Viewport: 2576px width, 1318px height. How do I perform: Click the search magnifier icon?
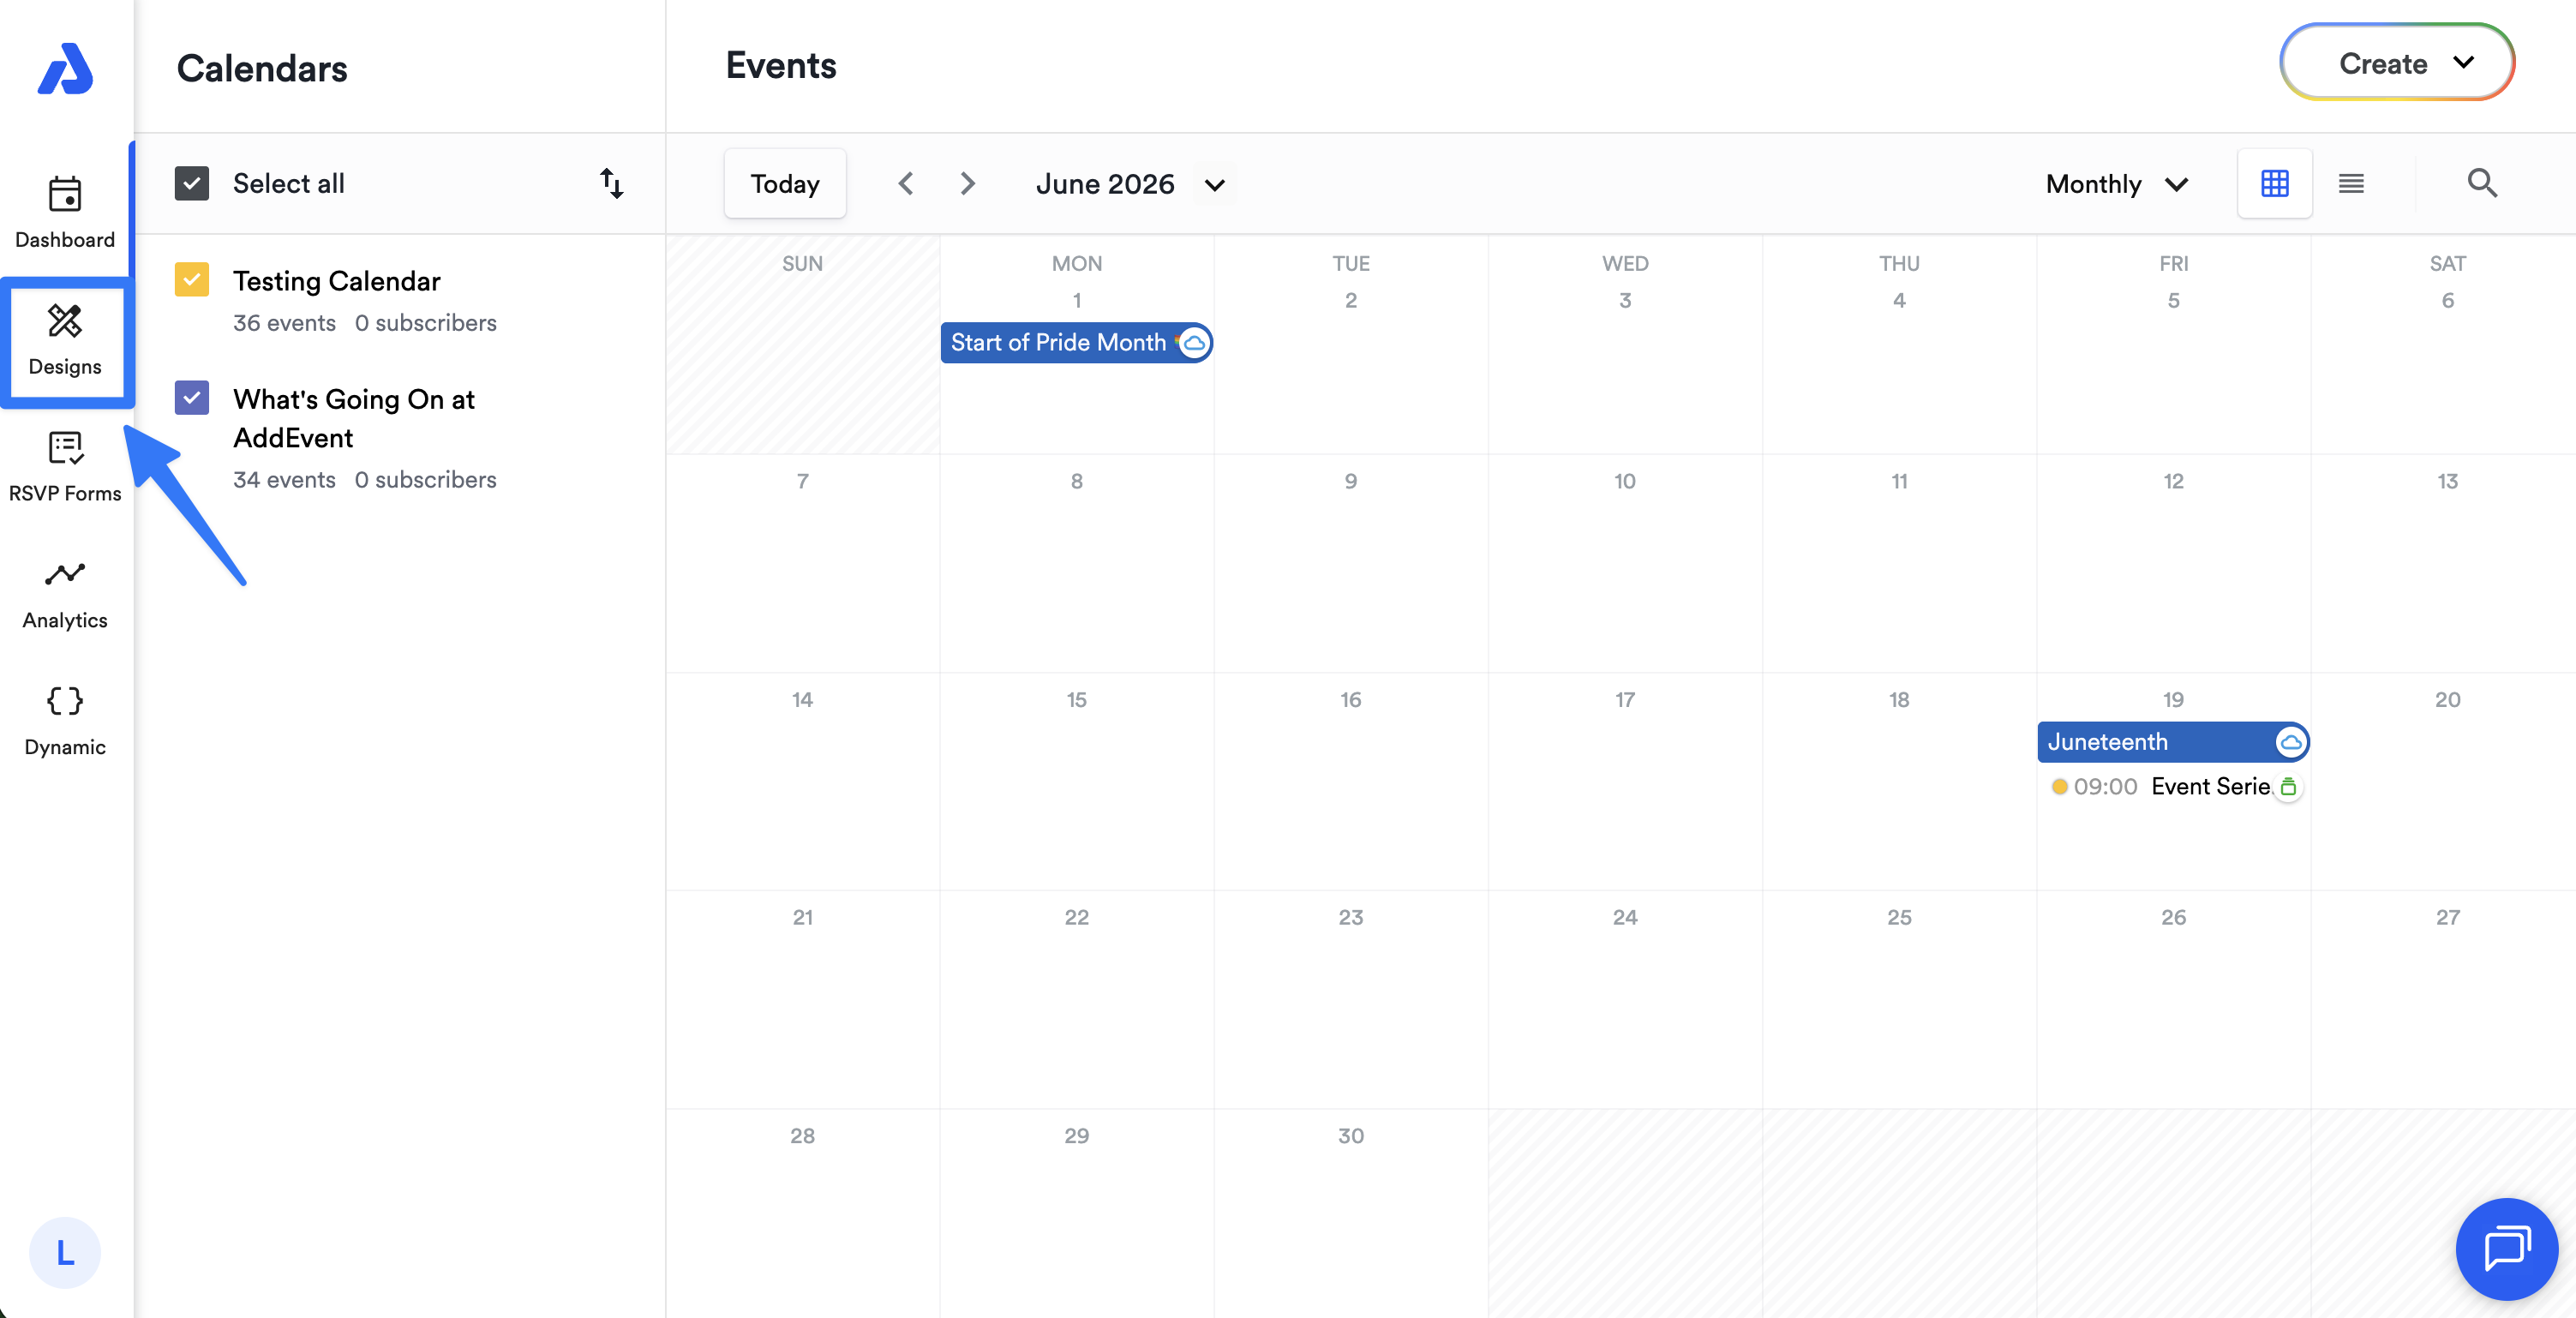[x=2481, y=183]
